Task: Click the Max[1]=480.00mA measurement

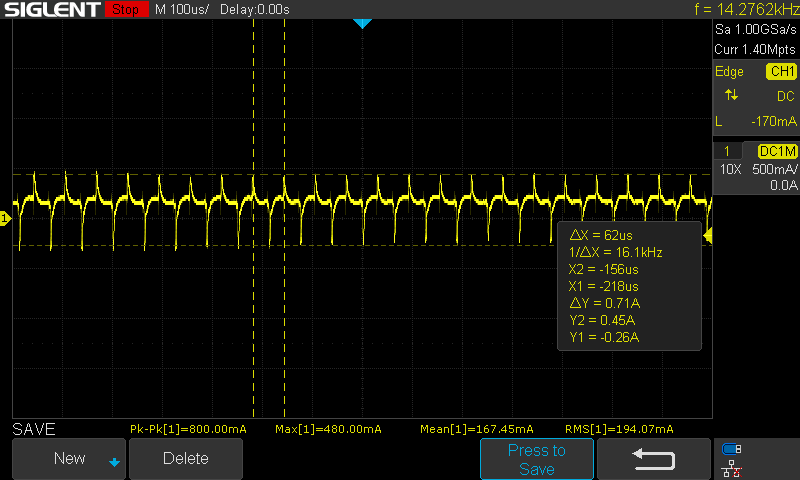Action: [328, 429]
